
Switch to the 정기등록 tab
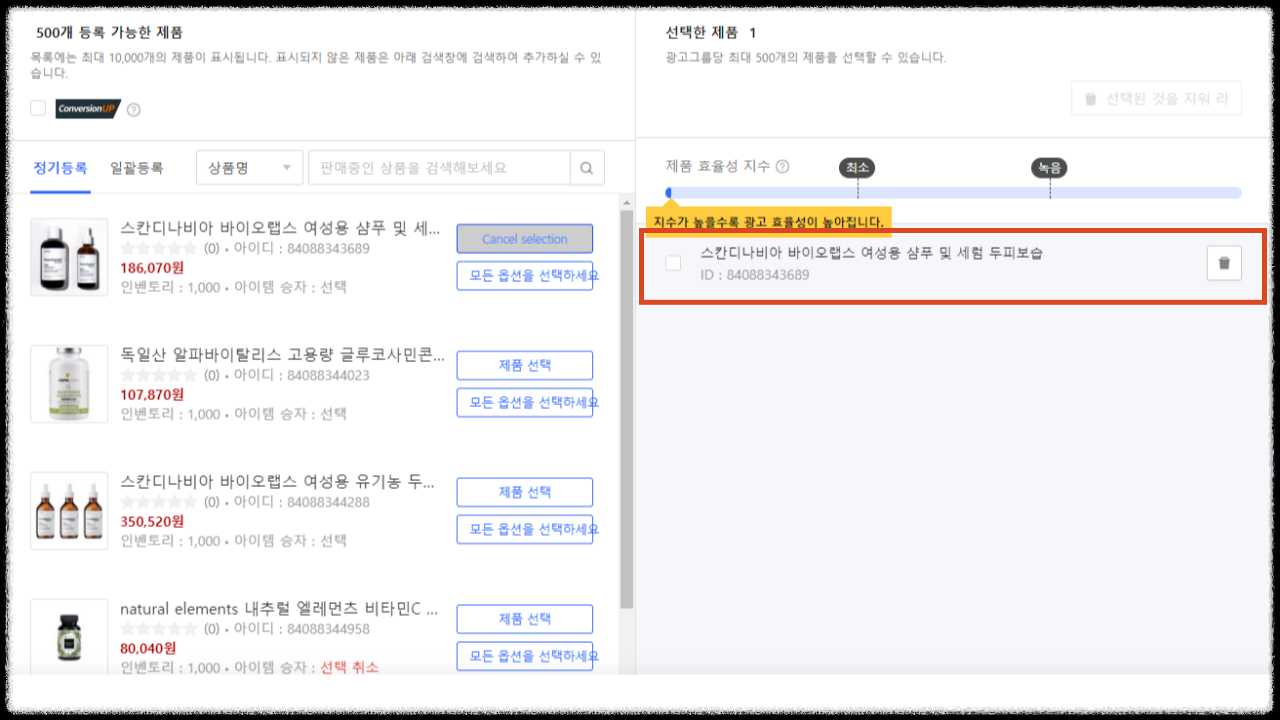click(60, 168)
